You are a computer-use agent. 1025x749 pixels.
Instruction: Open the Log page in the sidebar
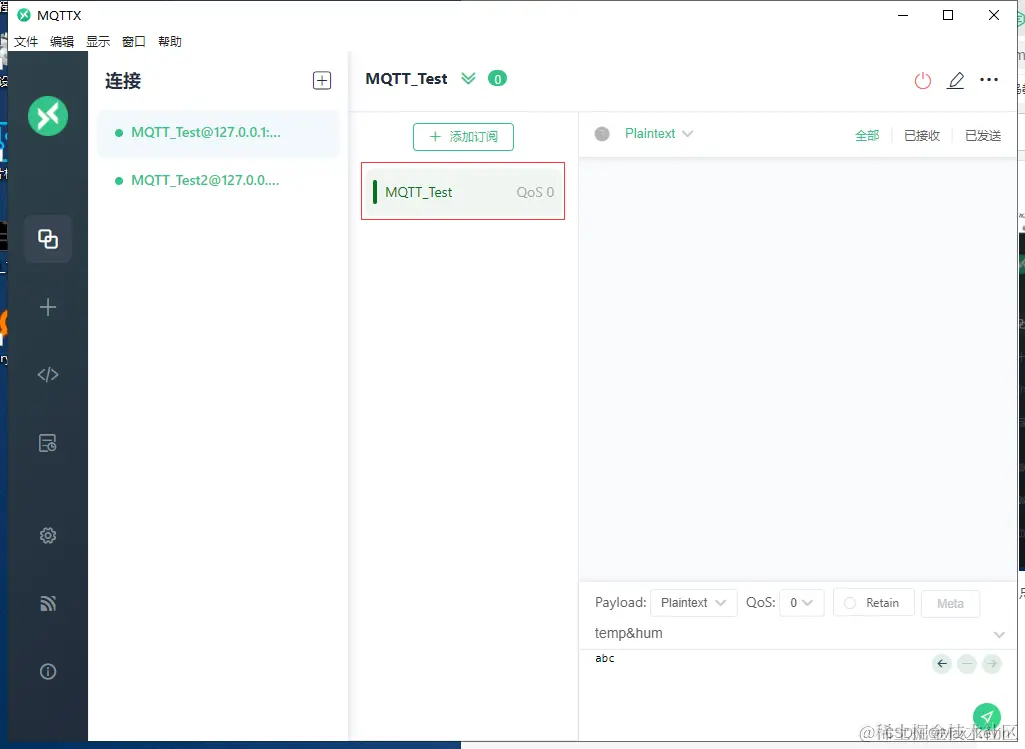(48, 443)
